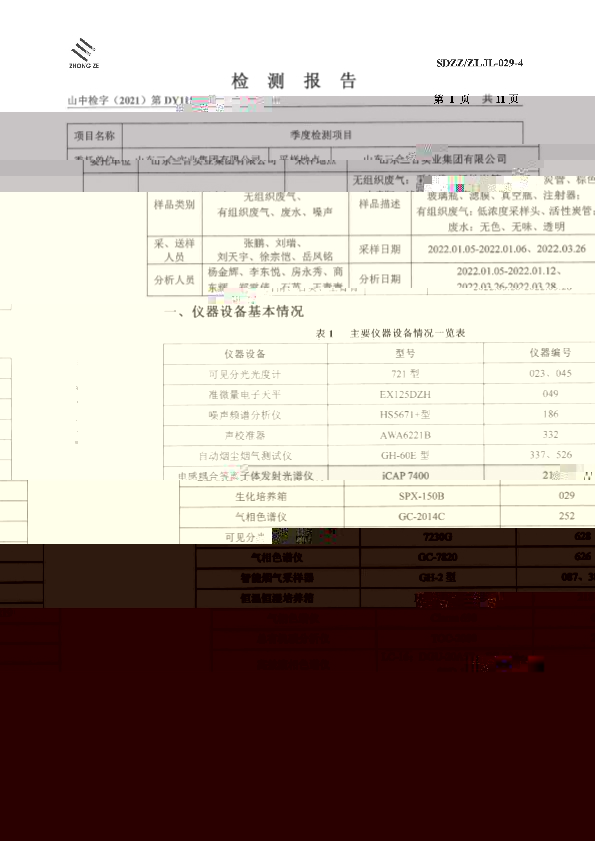Click the model cell 'HS5671+型'
Screen dimensions: 595x841
(x=405, y=415)
